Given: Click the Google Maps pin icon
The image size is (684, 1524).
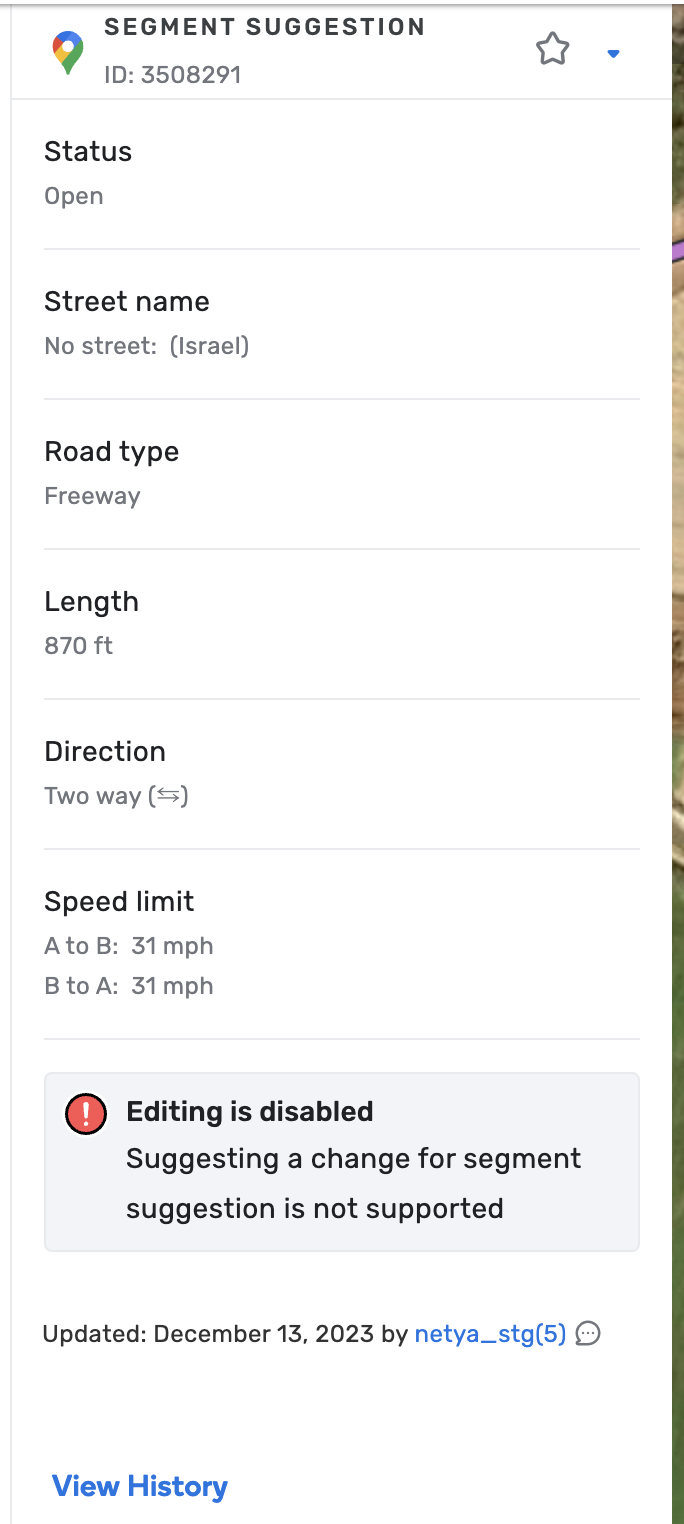Looking at the screenshot, I should (x=68, y=53).
